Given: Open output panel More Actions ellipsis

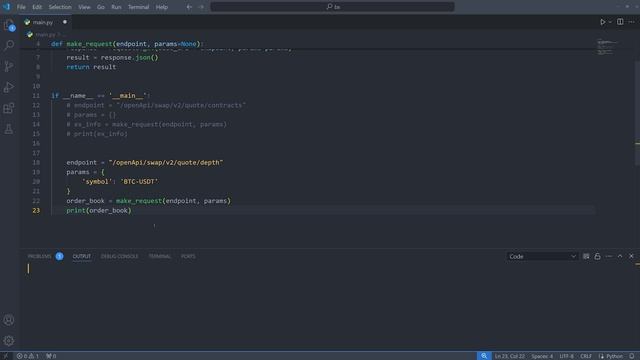Looking at the screenshot, I should click(x=609, y=256).
